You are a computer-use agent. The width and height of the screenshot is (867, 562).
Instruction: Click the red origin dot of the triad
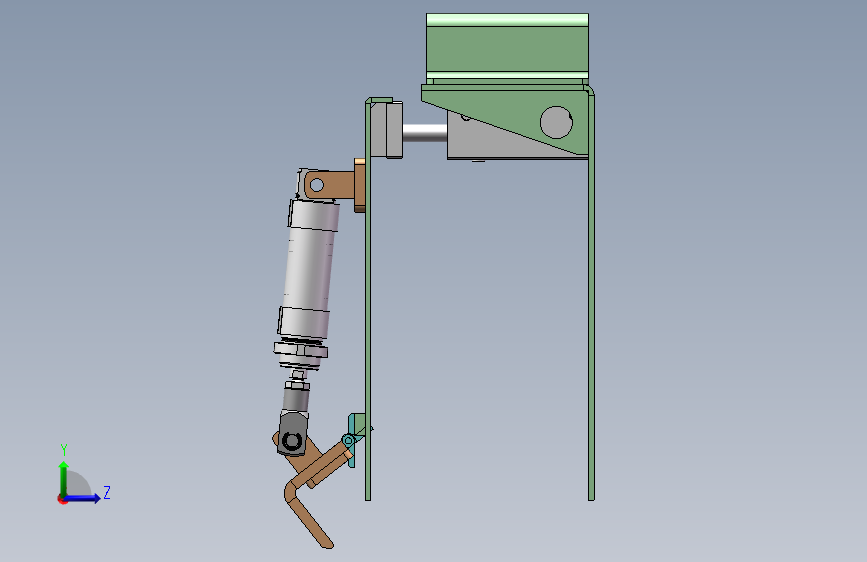pyautogui.click(x=62, y=499)
